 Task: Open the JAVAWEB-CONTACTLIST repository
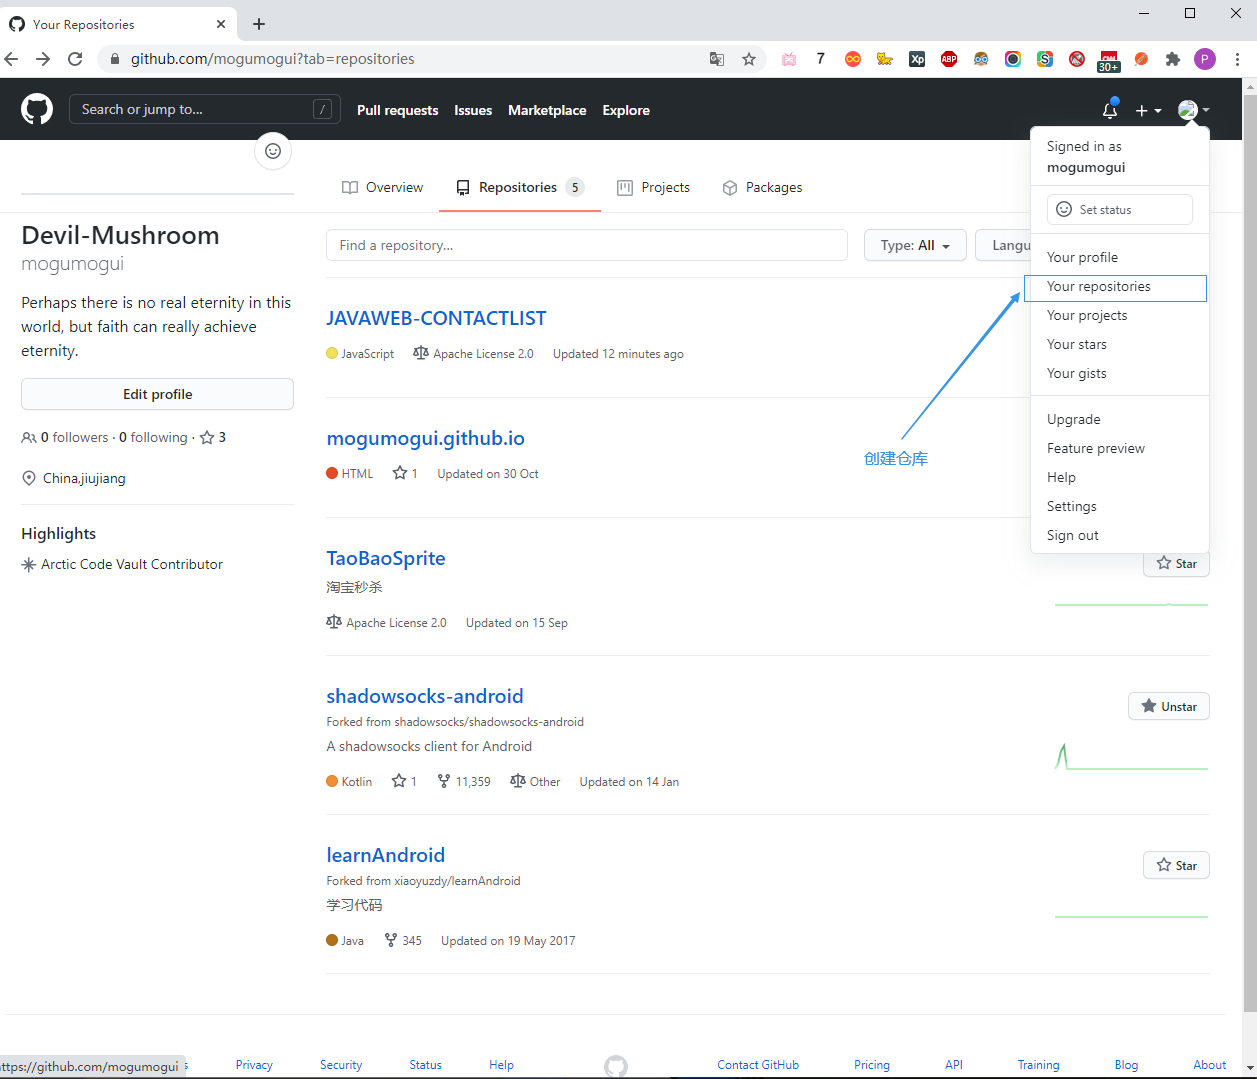(436, 318)
